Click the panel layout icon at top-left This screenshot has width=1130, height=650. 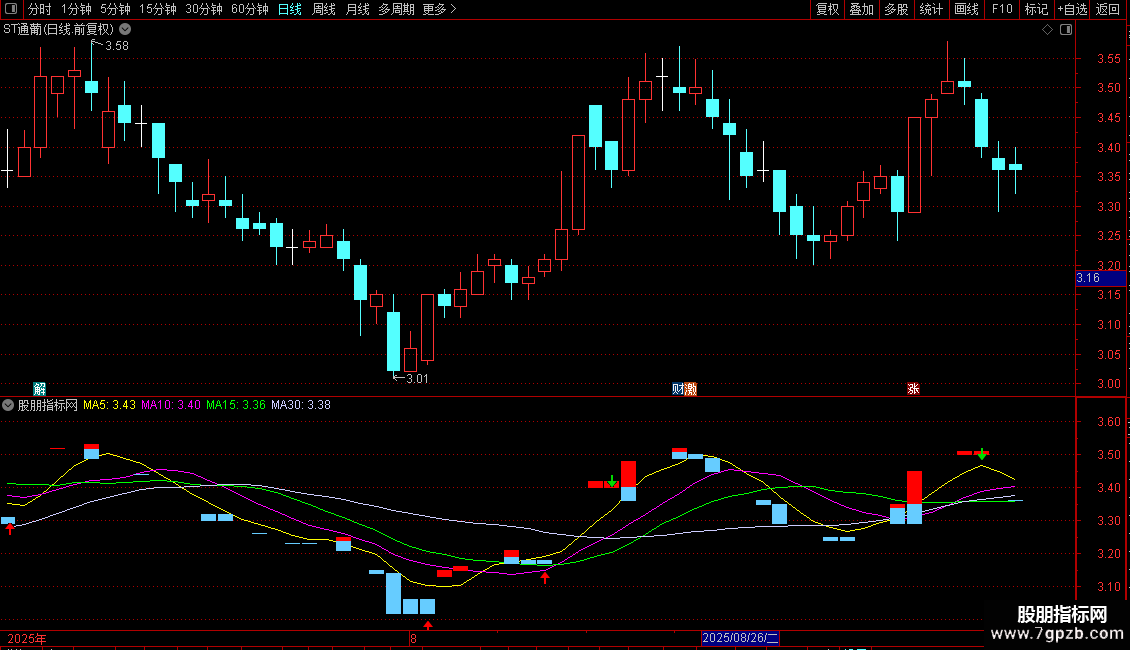coord(11,9)
